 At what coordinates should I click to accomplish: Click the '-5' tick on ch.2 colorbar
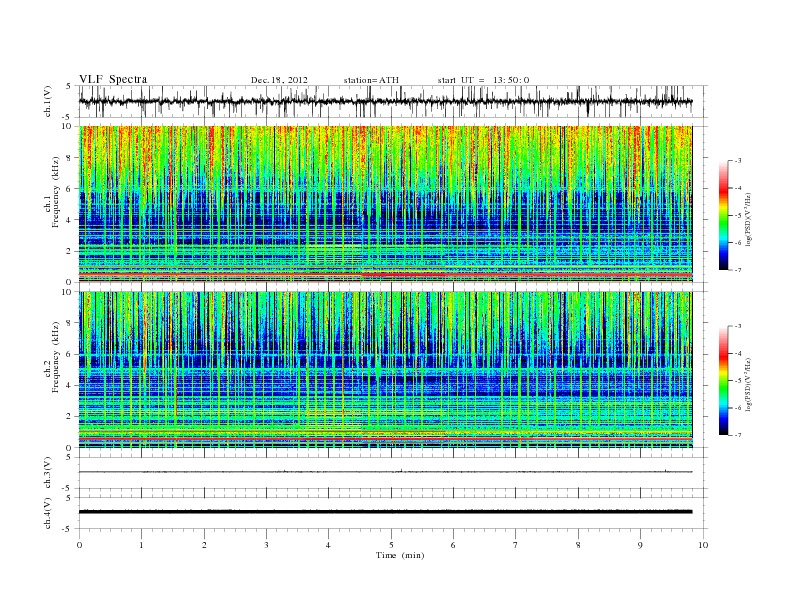(738, 381)
